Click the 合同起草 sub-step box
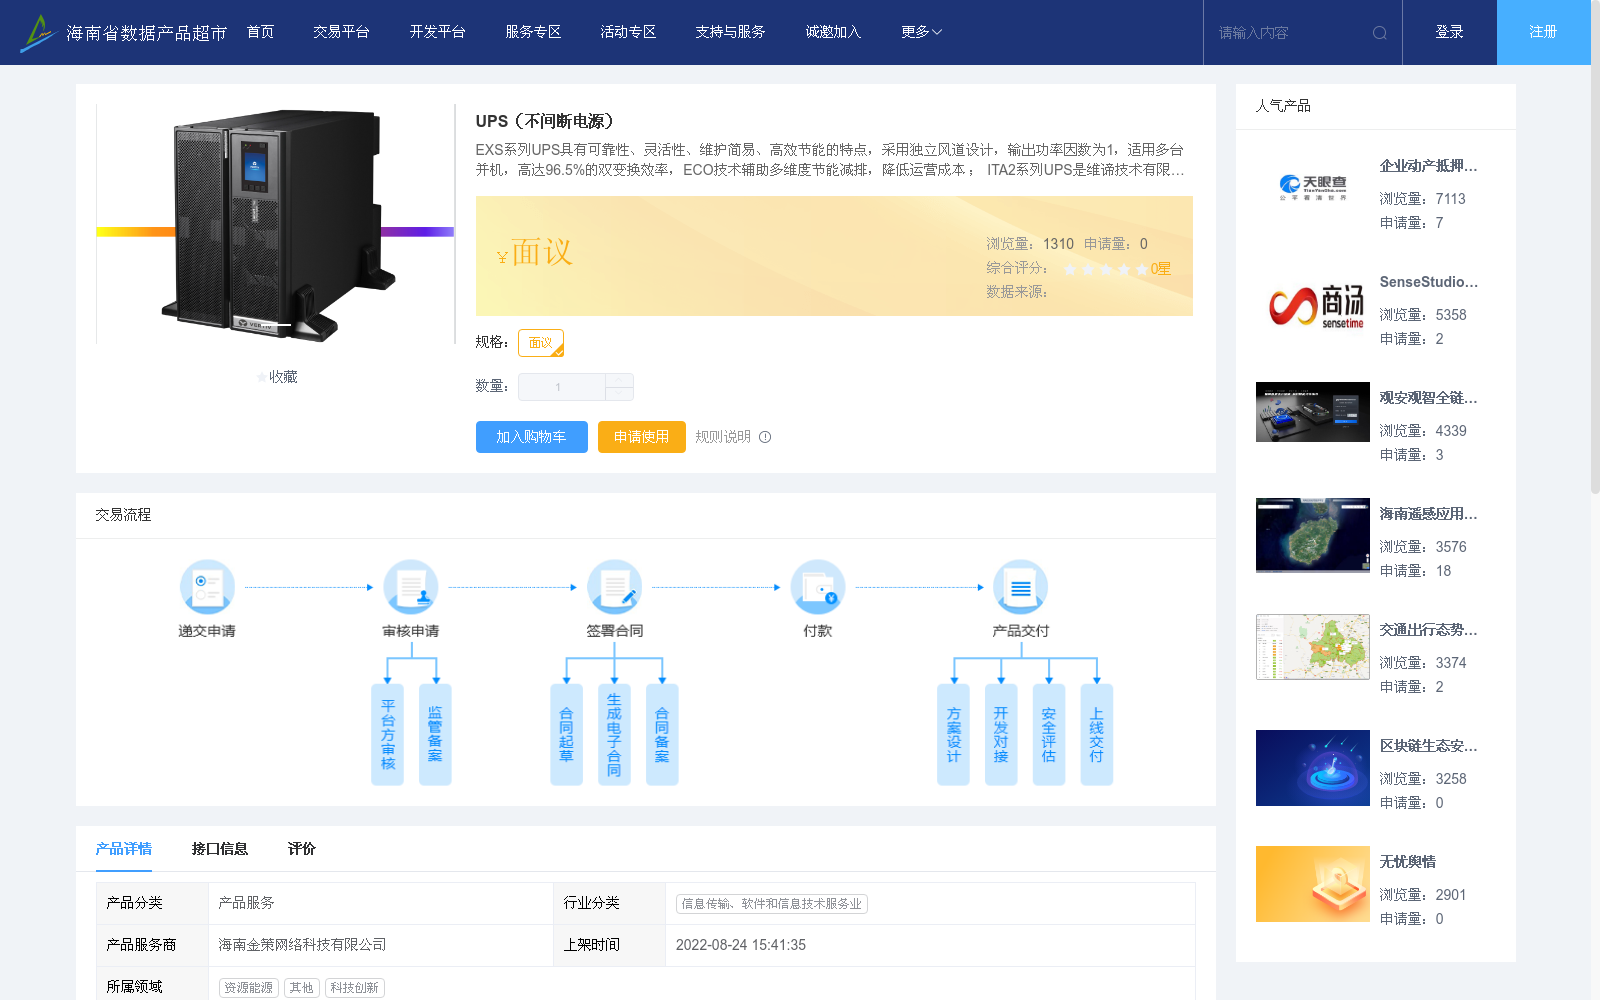Image resolution: width=1600 pixels, height=1000 pixels. tap(566, 735)
